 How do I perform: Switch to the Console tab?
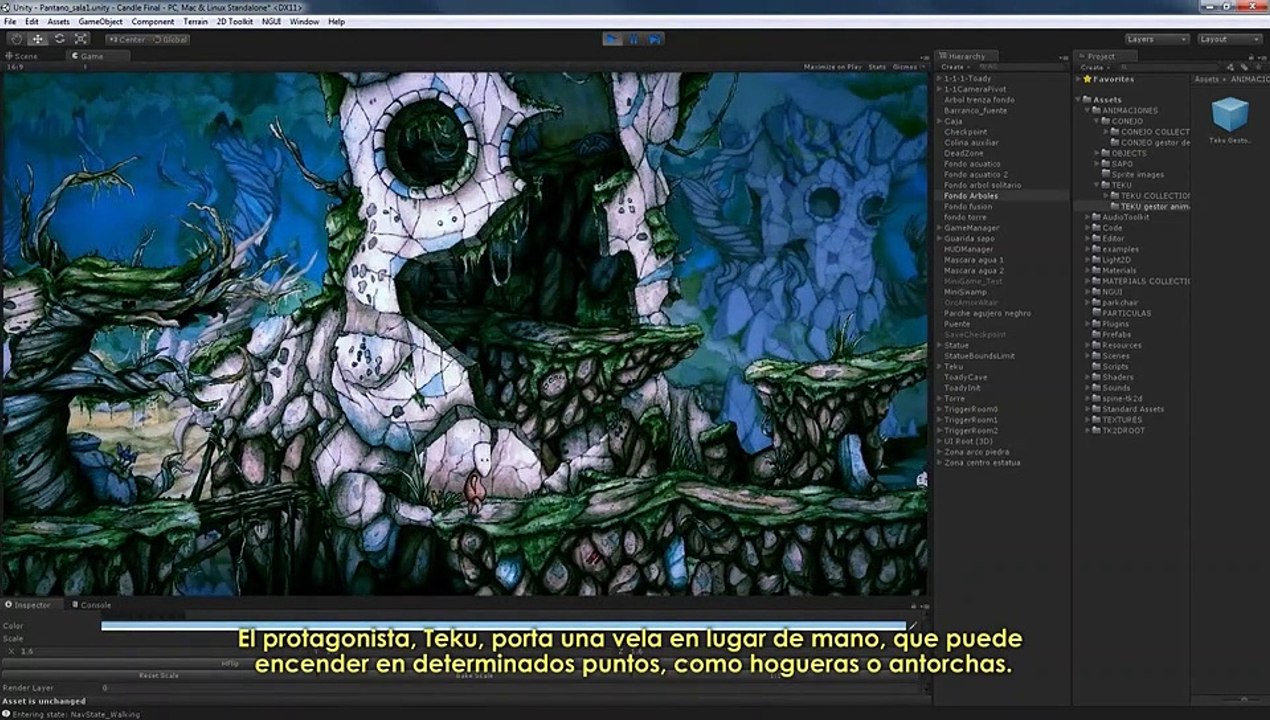click(92, 605)
